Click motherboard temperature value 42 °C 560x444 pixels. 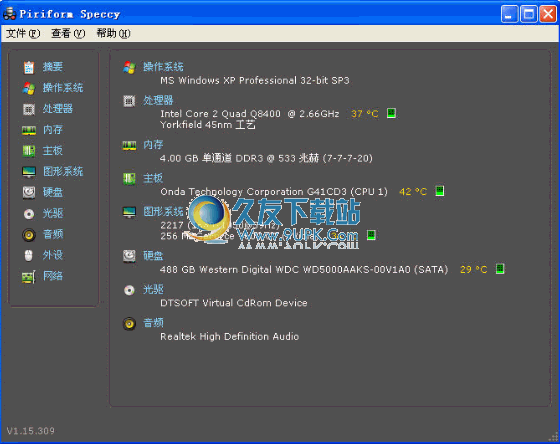point(413,192)
